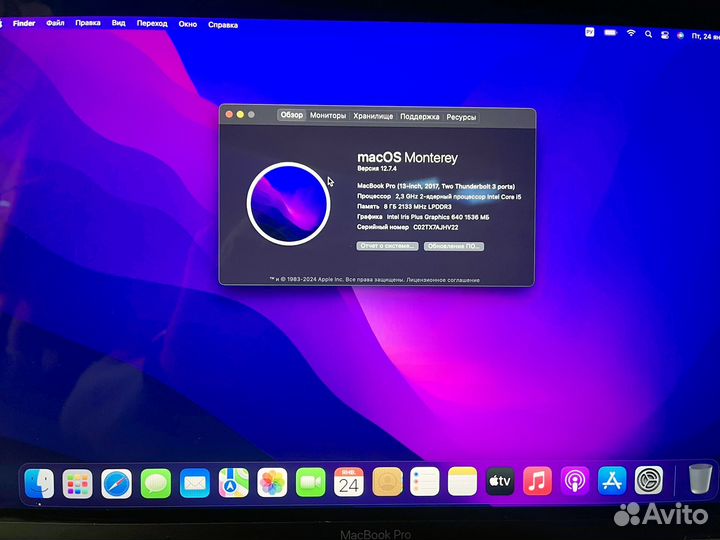This screenshot has width=720, height=540.
Task: Click the Wi-Fi status icon
Action: (x=631, y=33)
